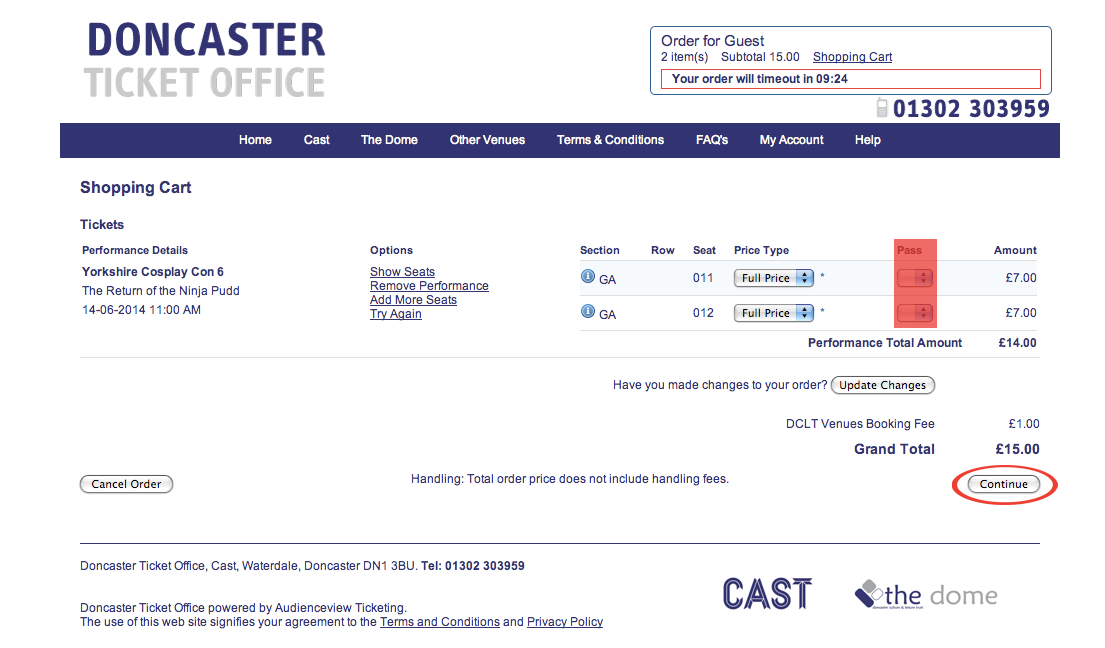Image resolution: width=1105 pixels, height=648 pixels.
Task: Open Terms and Conditions footer link
Action: click(x=440, y=622)
